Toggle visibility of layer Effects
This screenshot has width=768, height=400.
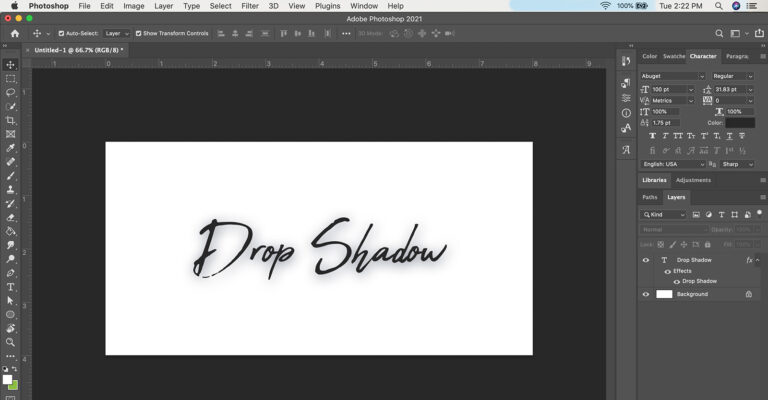(x=667, y=271)
